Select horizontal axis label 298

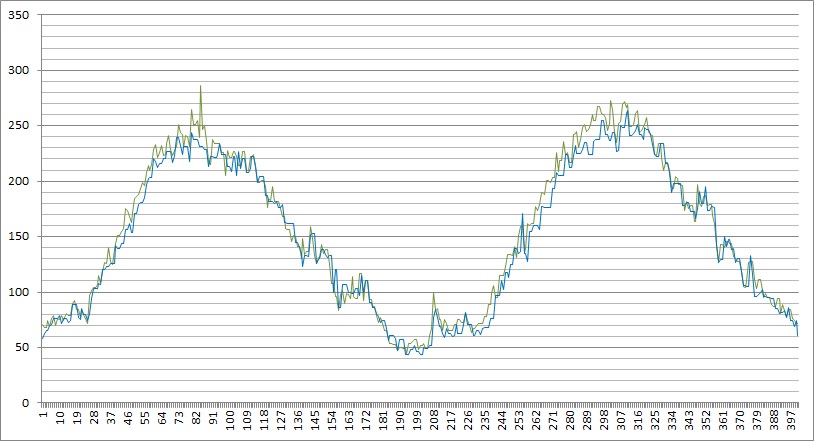pyautogui.click(x=604, y=421)
